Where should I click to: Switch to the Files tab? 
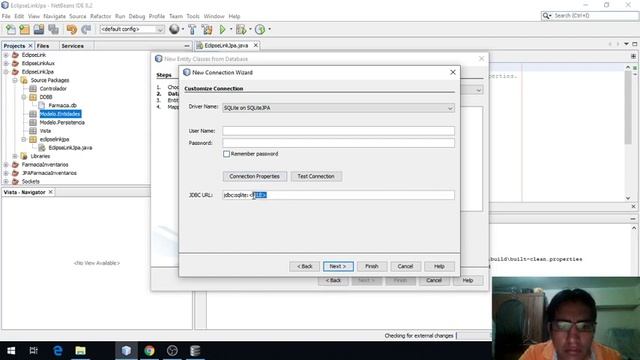pyautogui.click(x=43, y=46)
